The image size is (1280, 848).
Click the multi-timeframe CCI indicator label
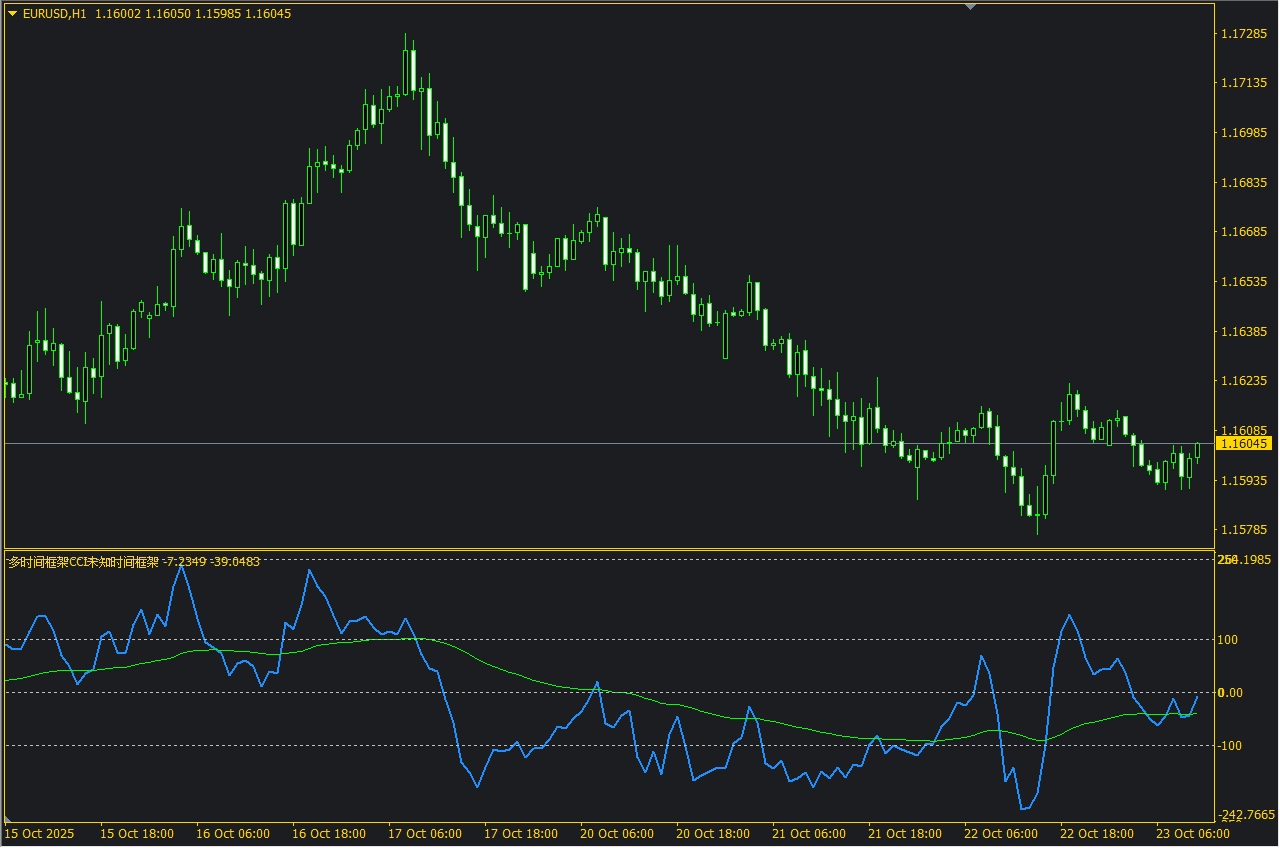point(83,562)
